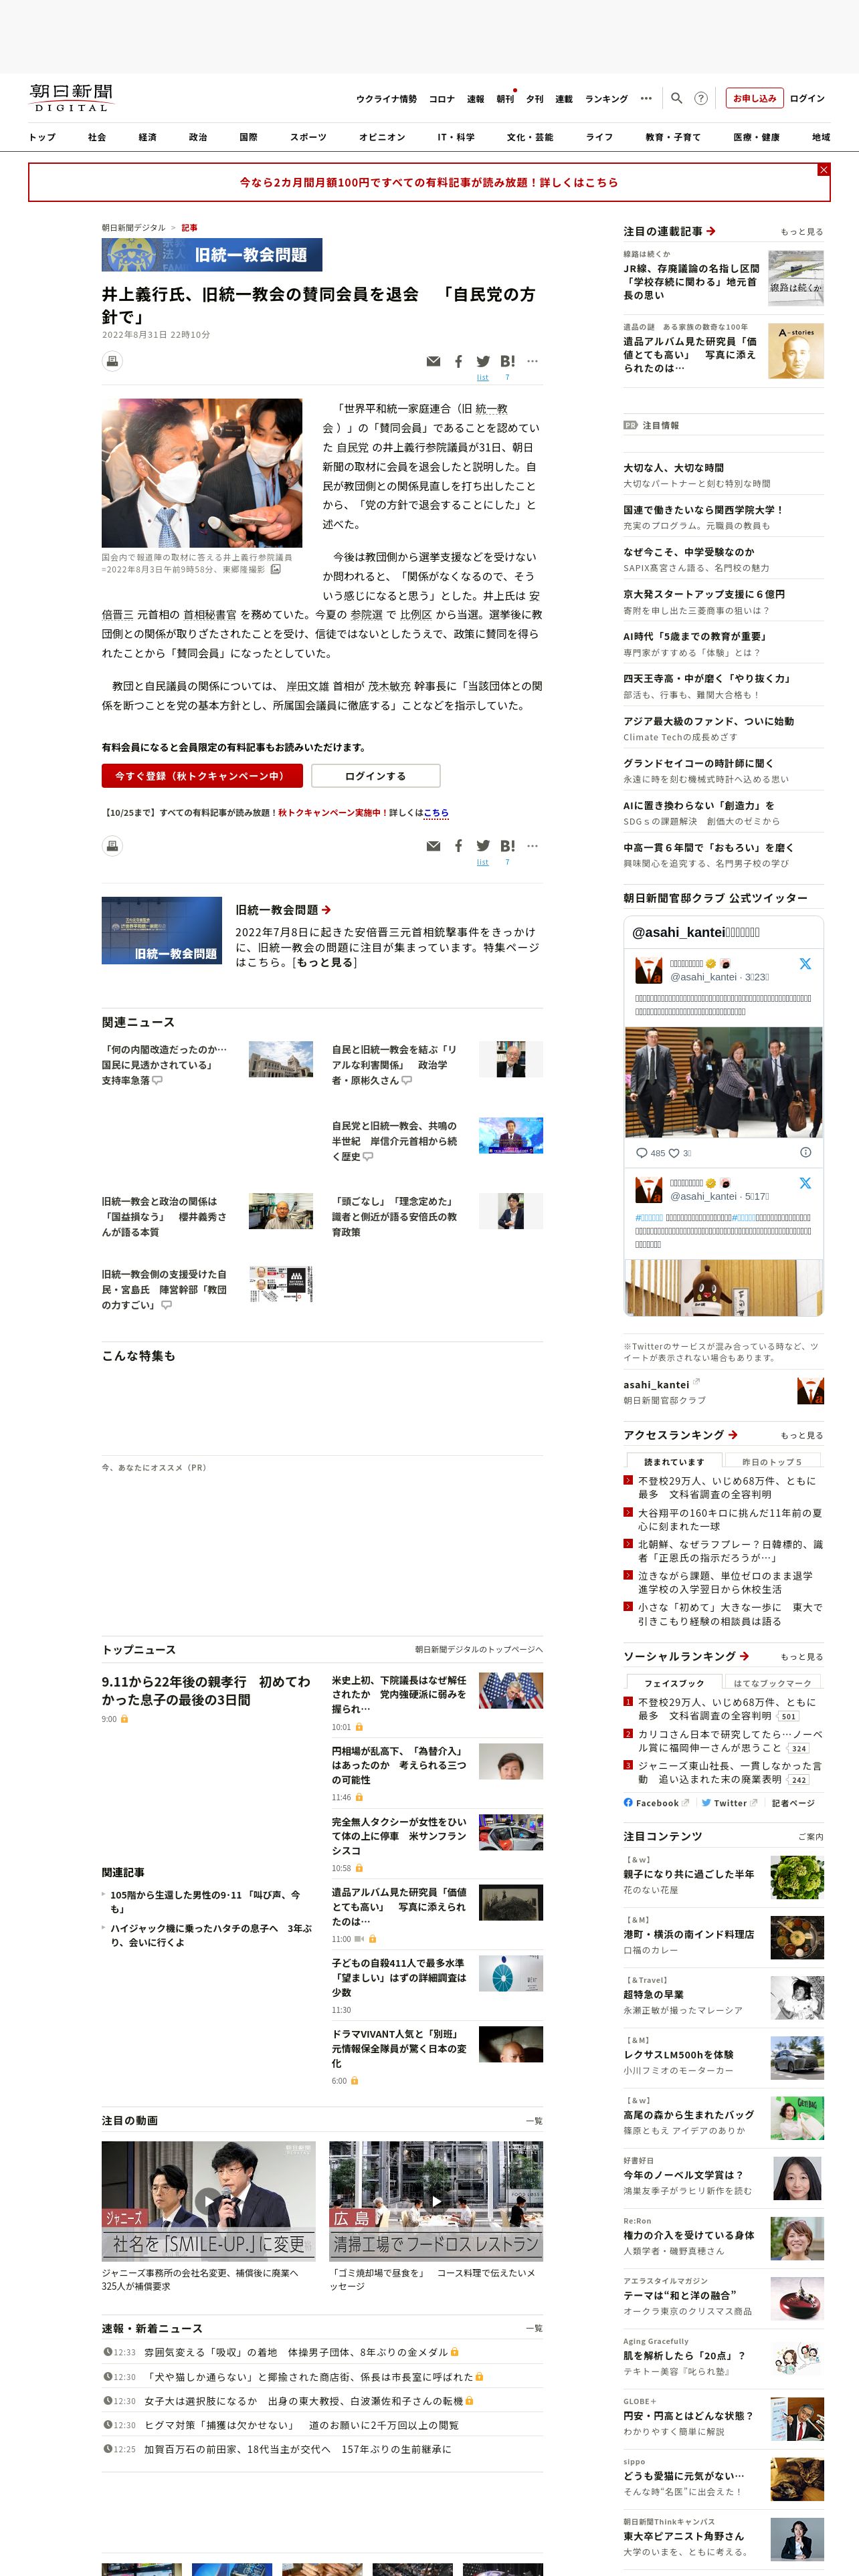Click 一覧 link beside 注目の動画

[x=534, y=2121]
